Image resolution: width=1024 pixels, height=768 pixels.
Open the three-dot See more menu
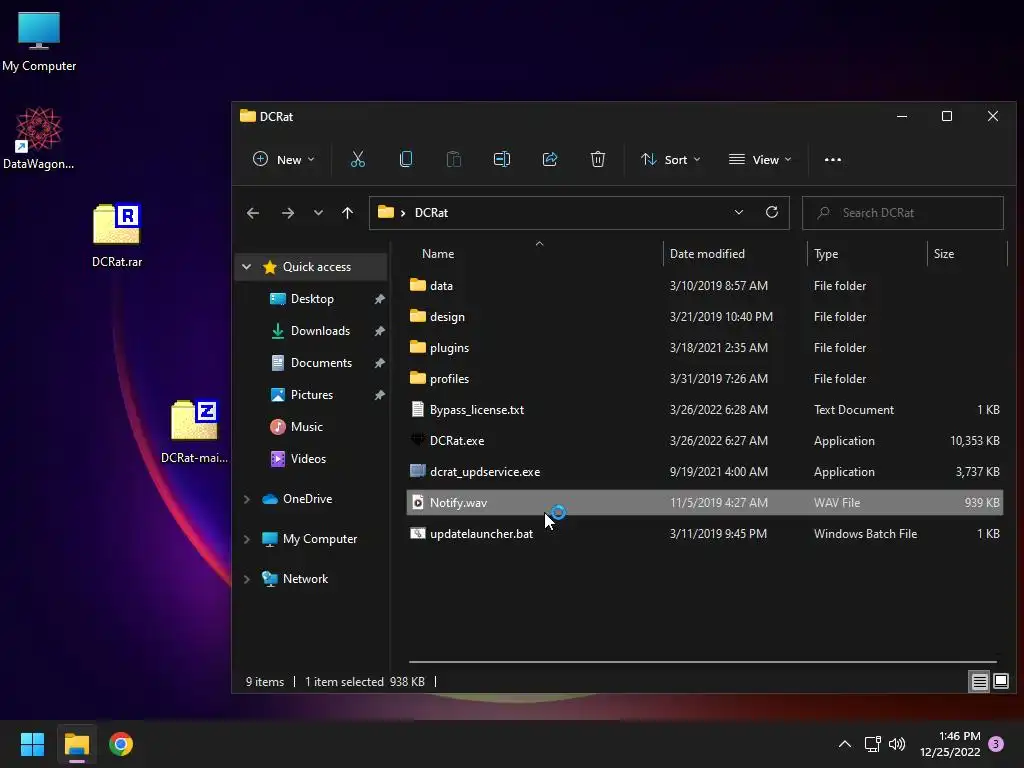coord(833,159)
